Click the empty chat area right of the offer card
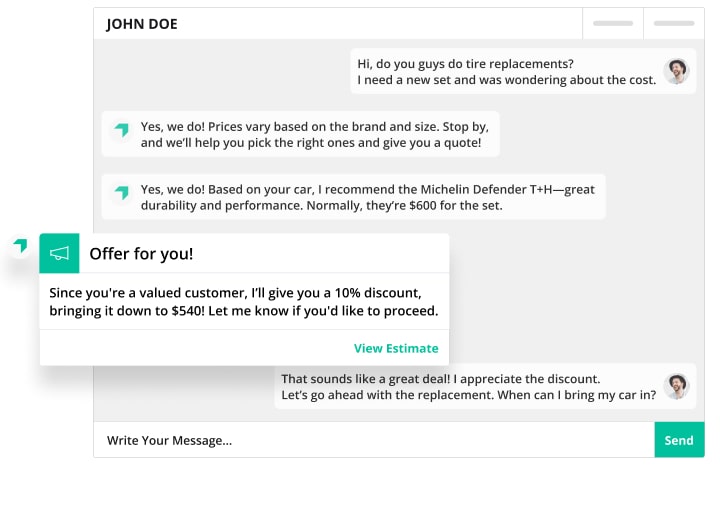720x516 pixels. [570, 290]
